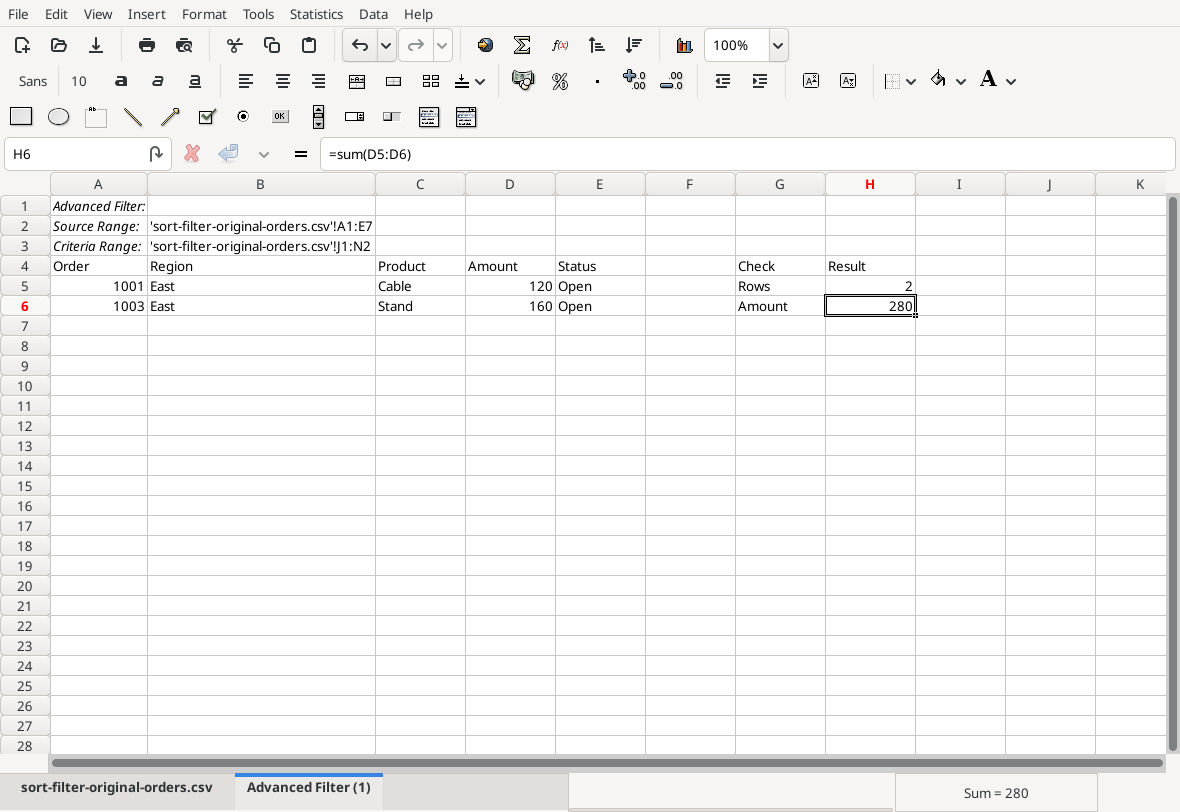Redo the undone action
Screen dimensions: 1180x812
415,45
